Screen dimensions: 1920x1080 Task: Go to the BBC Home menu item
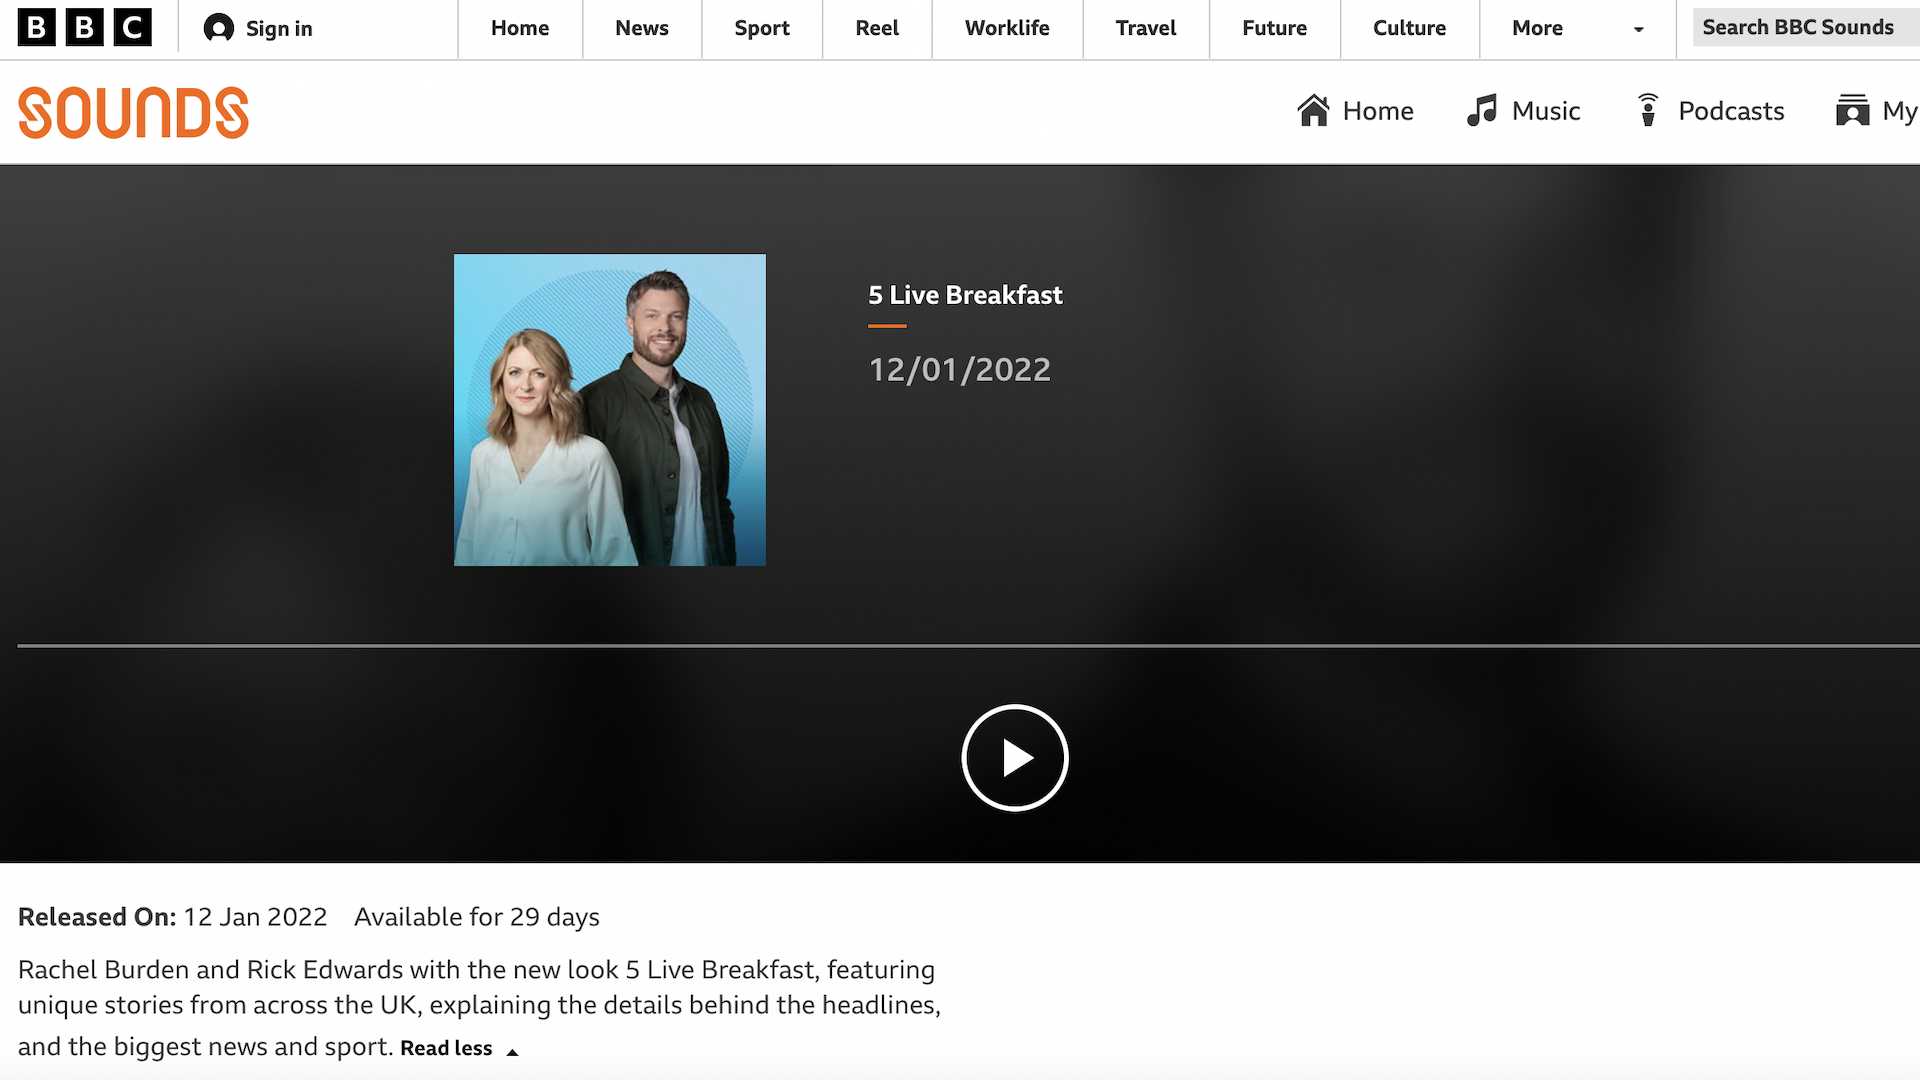pyautogui.click(x=520, y=28)
